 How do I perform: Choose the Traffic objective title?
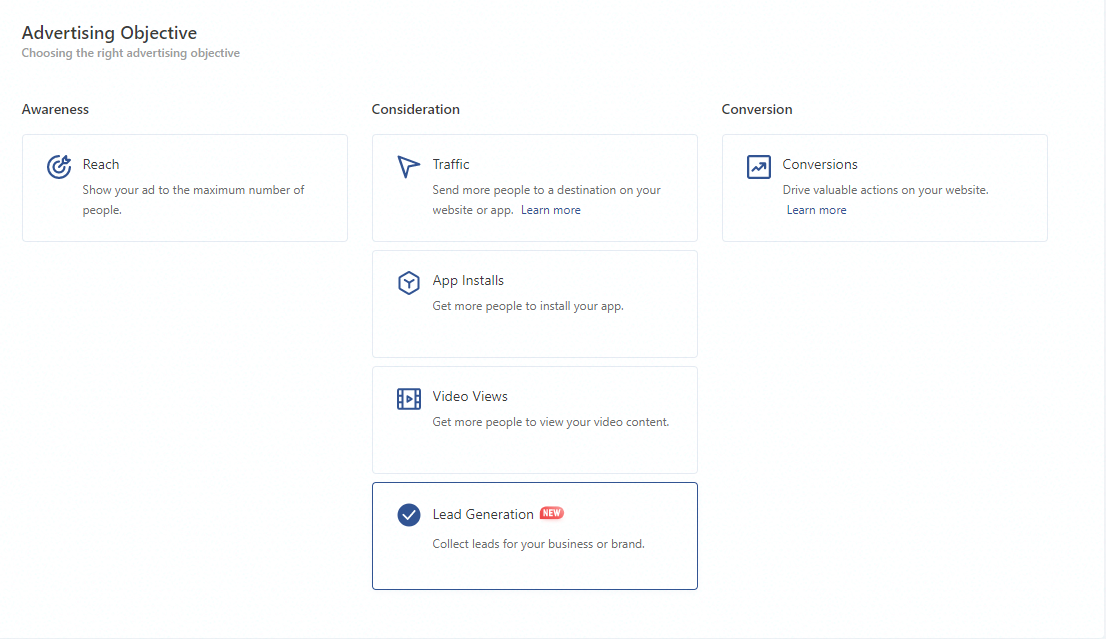click(451, 164)
